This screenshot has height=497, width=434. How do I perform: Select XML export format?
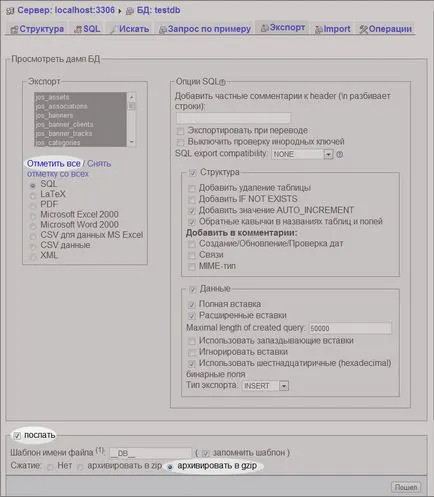tap(33, 257)
